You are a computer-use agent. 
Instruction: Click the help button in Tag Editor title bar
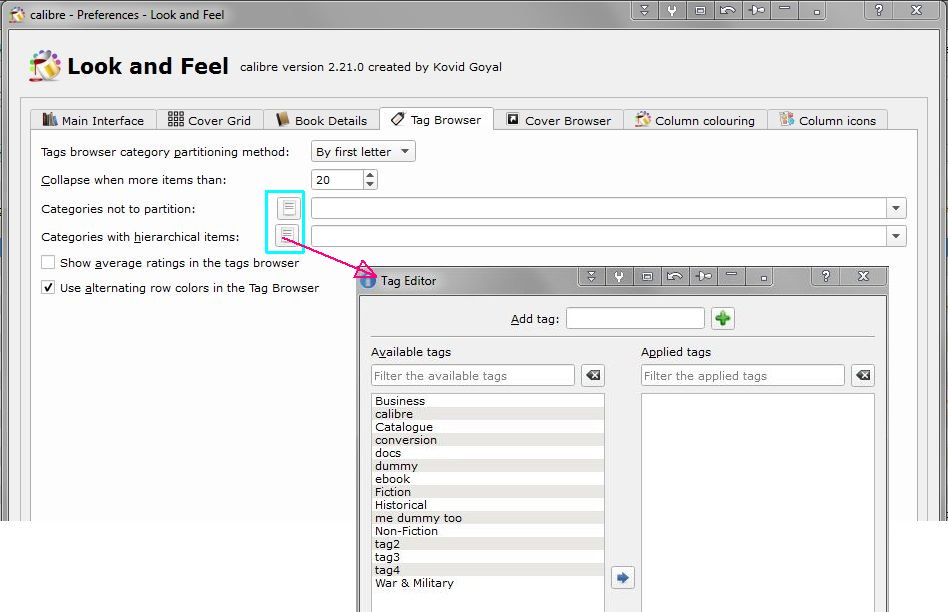826,276
